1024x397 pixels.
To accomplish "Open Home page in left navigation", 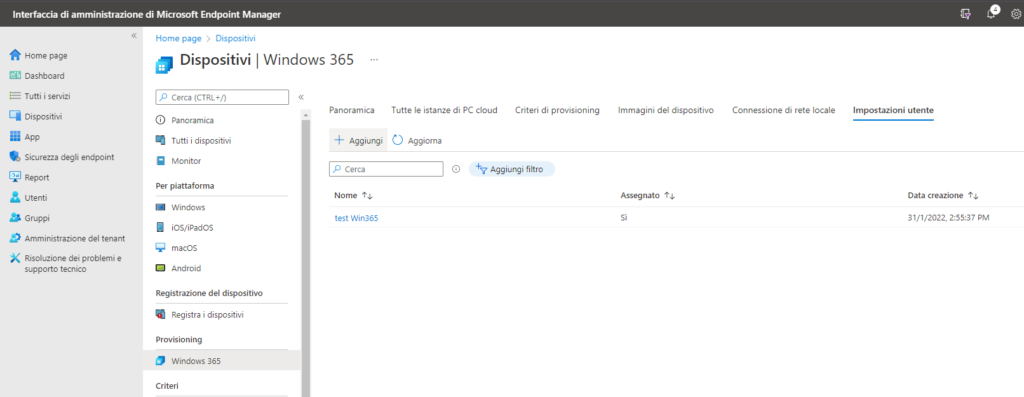I will tap(39, 56).
